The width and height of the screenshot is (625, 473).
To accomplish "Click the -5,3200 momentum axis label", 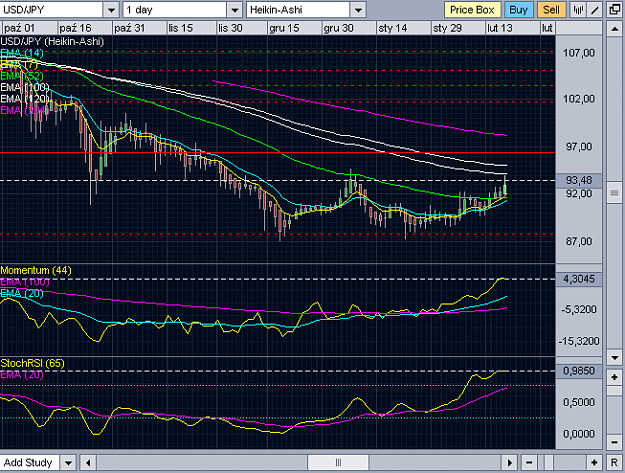I will point(579,309).
